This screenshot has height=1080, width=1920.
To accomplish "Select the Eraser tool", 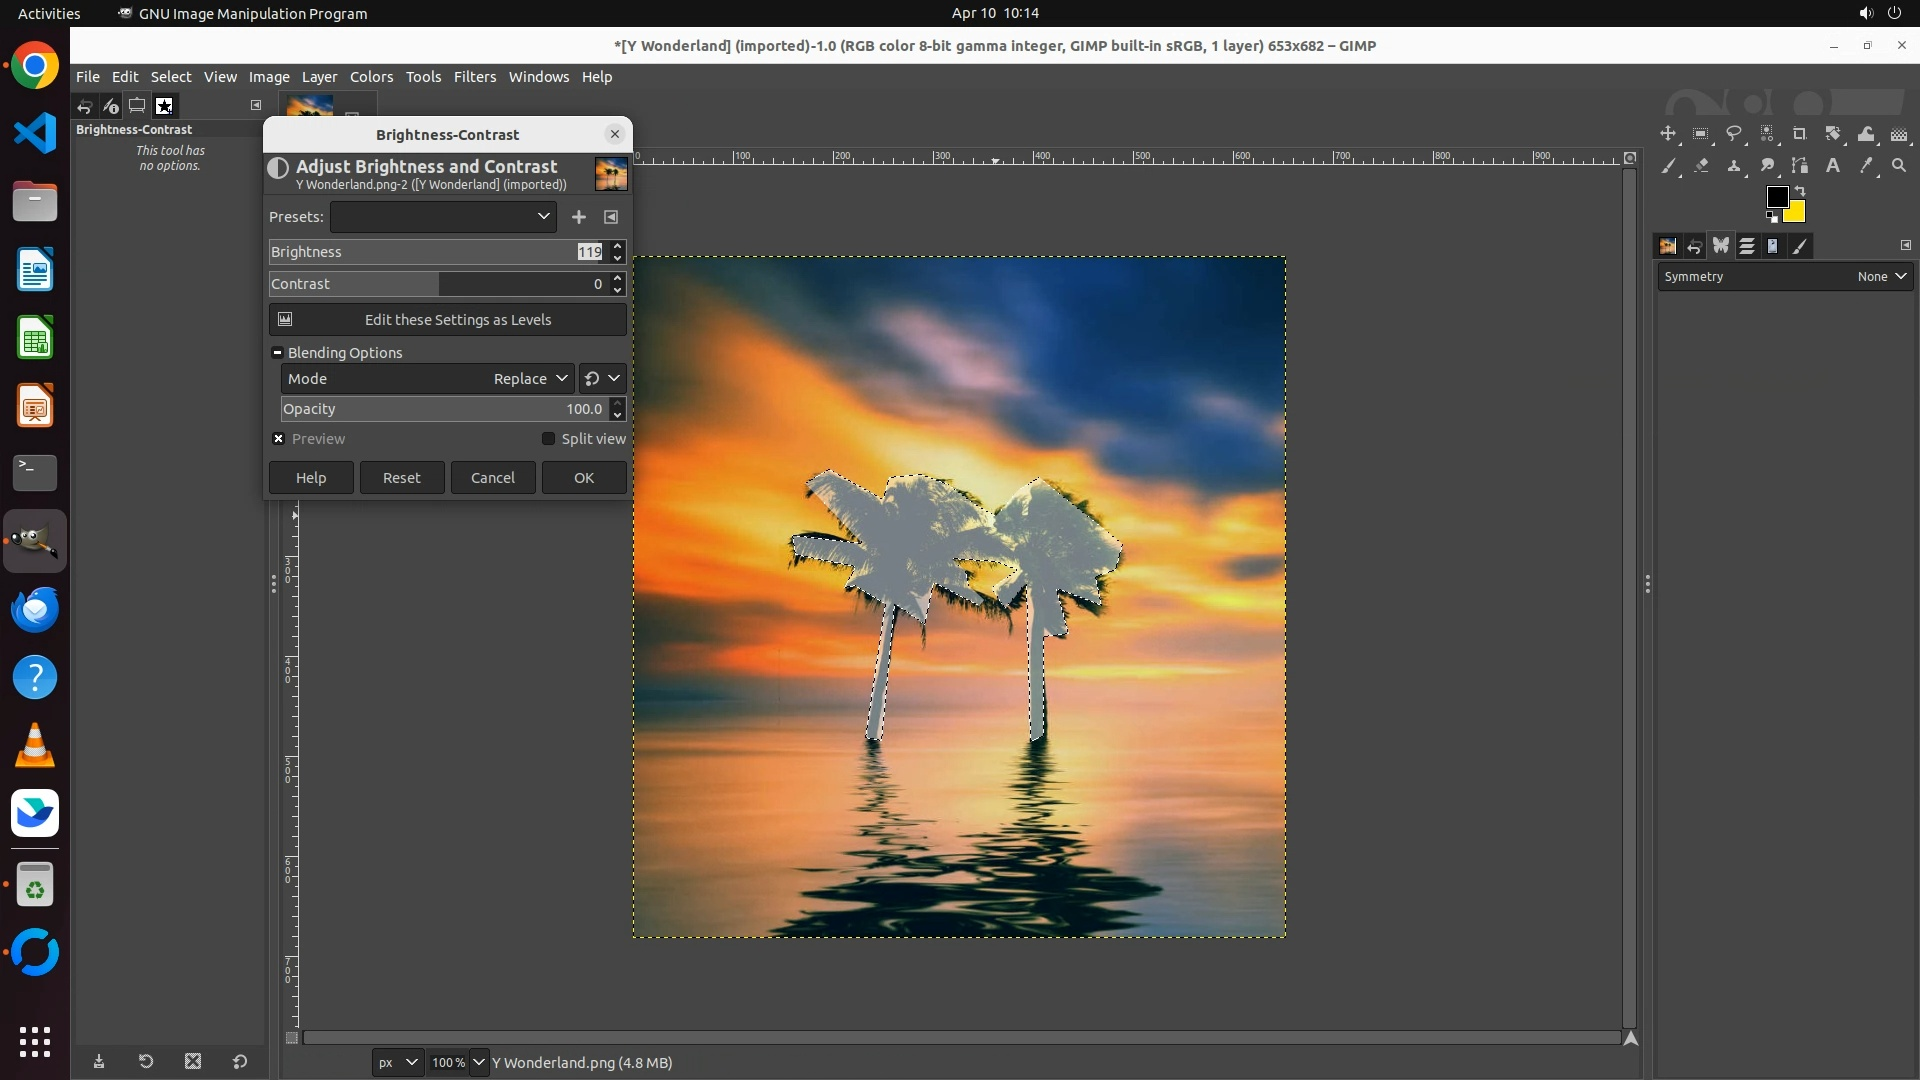I will point(1701,166).
